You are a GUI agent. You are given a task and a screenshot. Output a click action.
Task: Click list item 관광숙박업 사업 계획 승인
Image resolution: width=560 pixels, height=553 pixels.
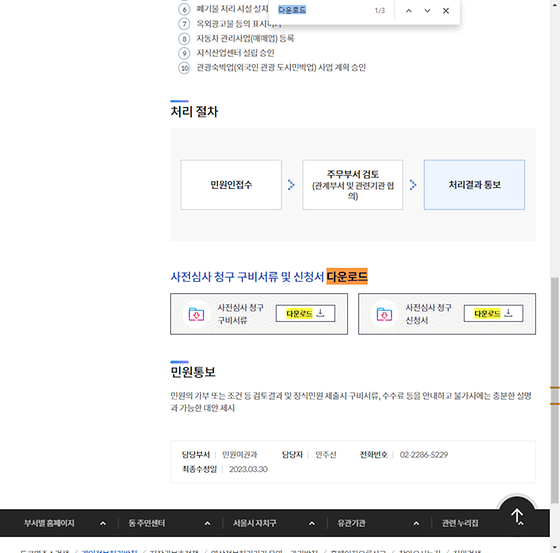[x=281, y=68]
